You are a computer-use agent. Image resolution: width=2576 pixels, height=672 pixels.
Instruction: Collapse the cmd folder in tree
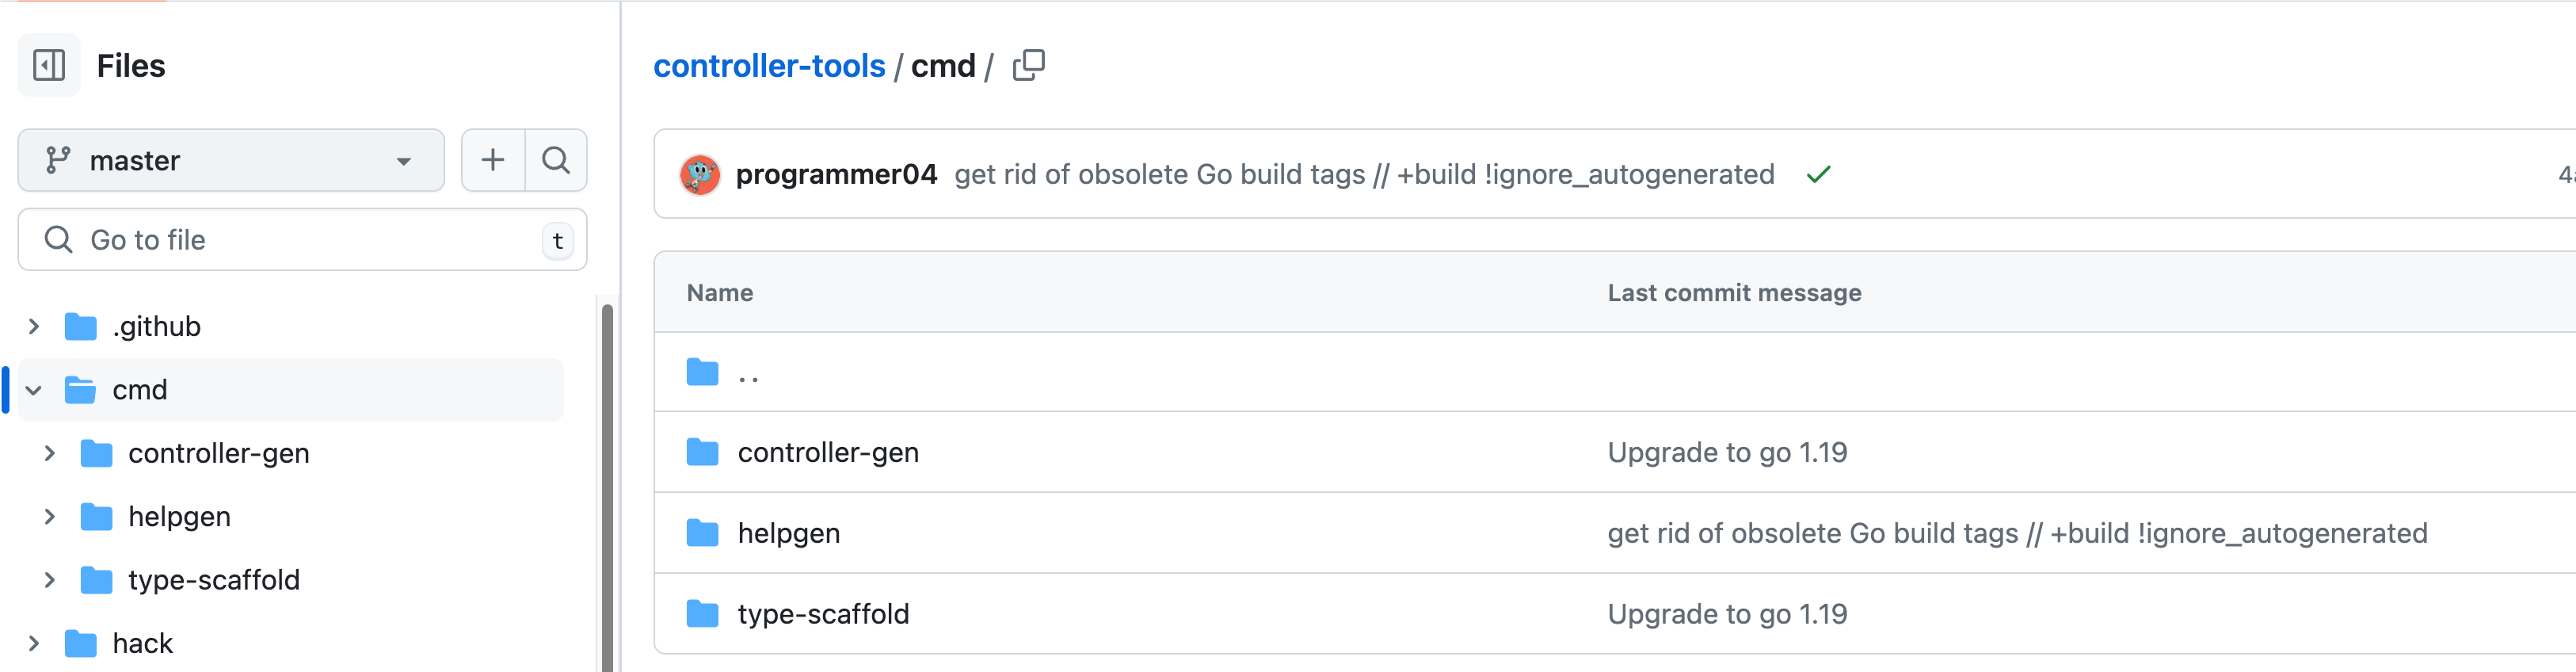point(34,390)
